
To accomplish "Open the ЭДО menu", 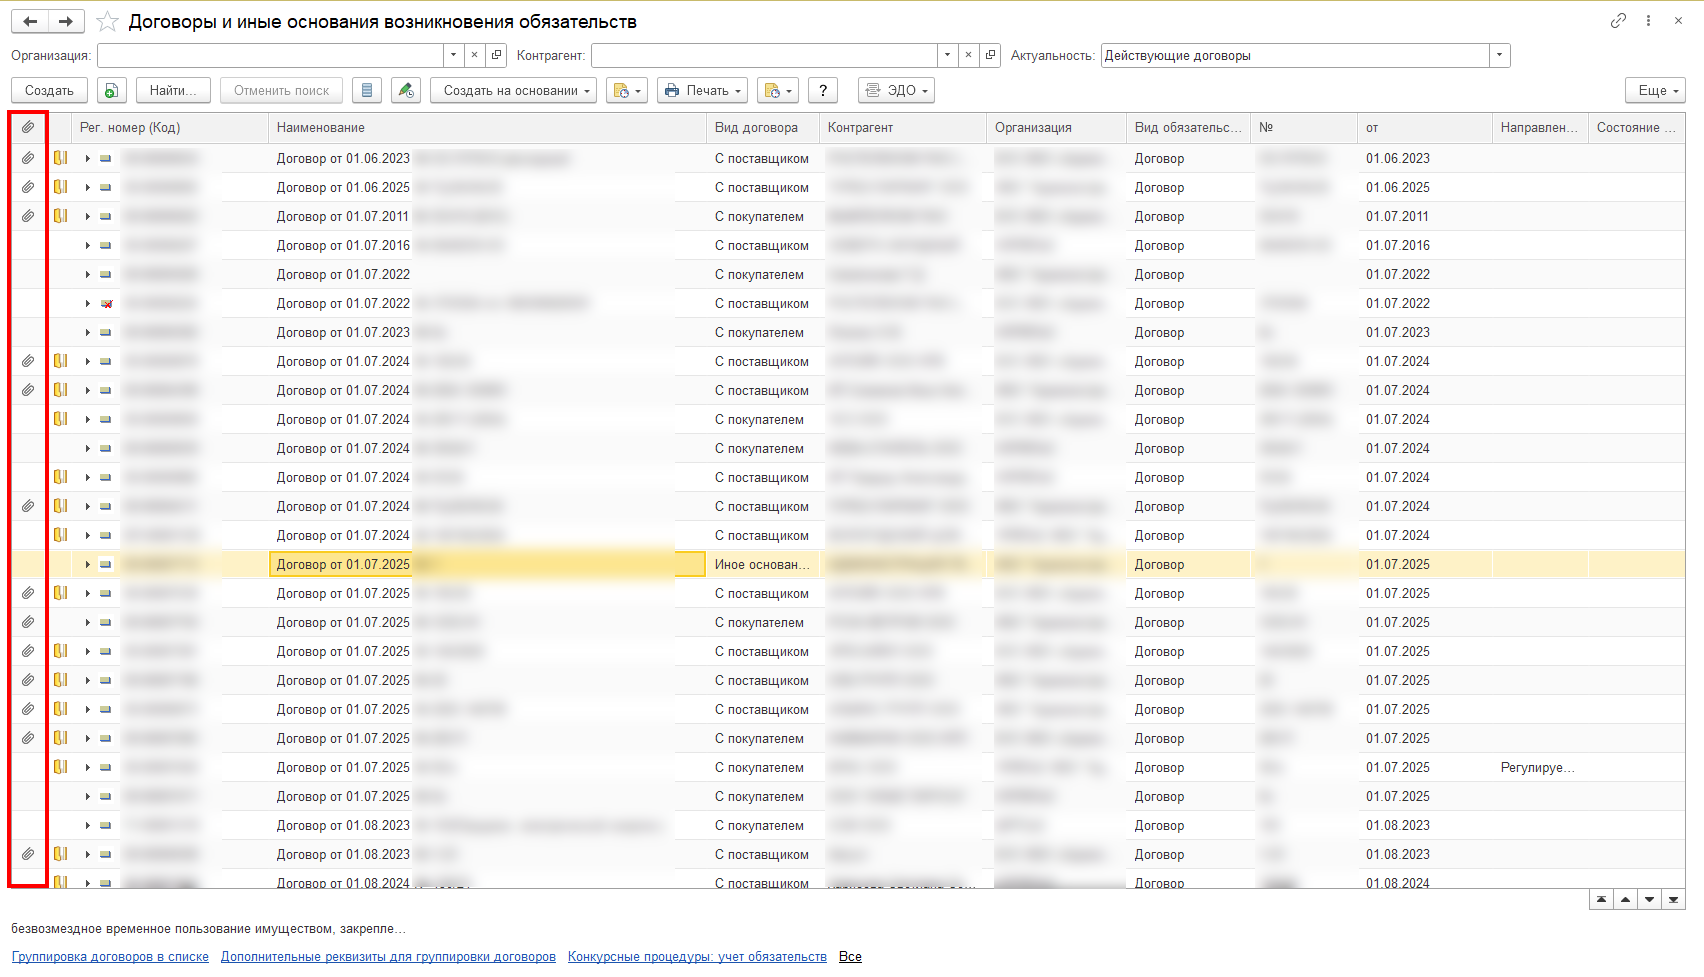I will click(x=896, y=91).
